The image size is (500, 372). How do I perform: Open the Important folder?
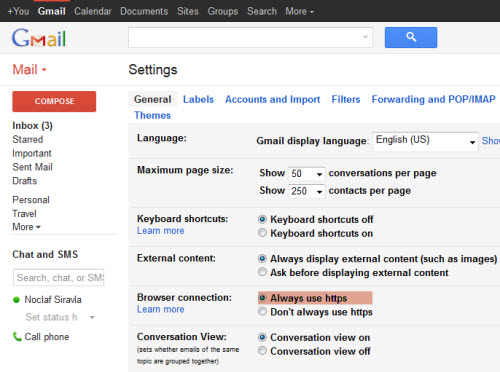32,153
